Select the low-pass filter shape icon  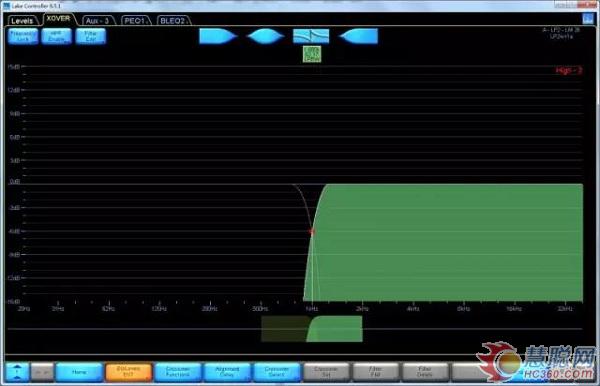tap(218, 36)
